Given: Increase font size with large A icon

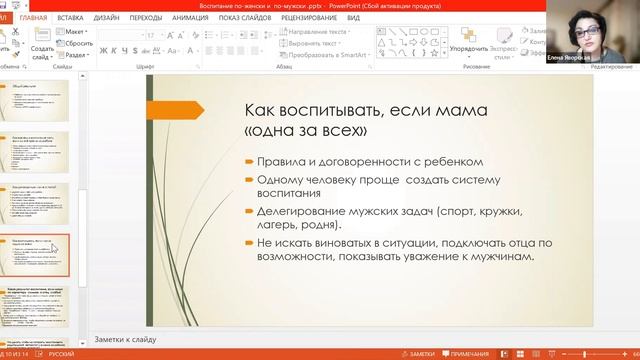Looking at the screenshot, I should tap(170, 36).
